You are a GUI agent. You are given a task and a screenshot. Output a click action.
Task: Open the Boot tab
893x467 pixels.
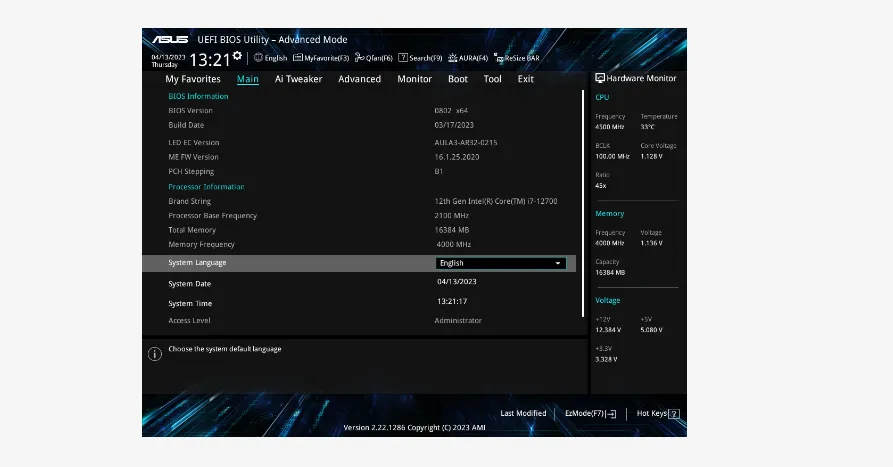[458, 79]
